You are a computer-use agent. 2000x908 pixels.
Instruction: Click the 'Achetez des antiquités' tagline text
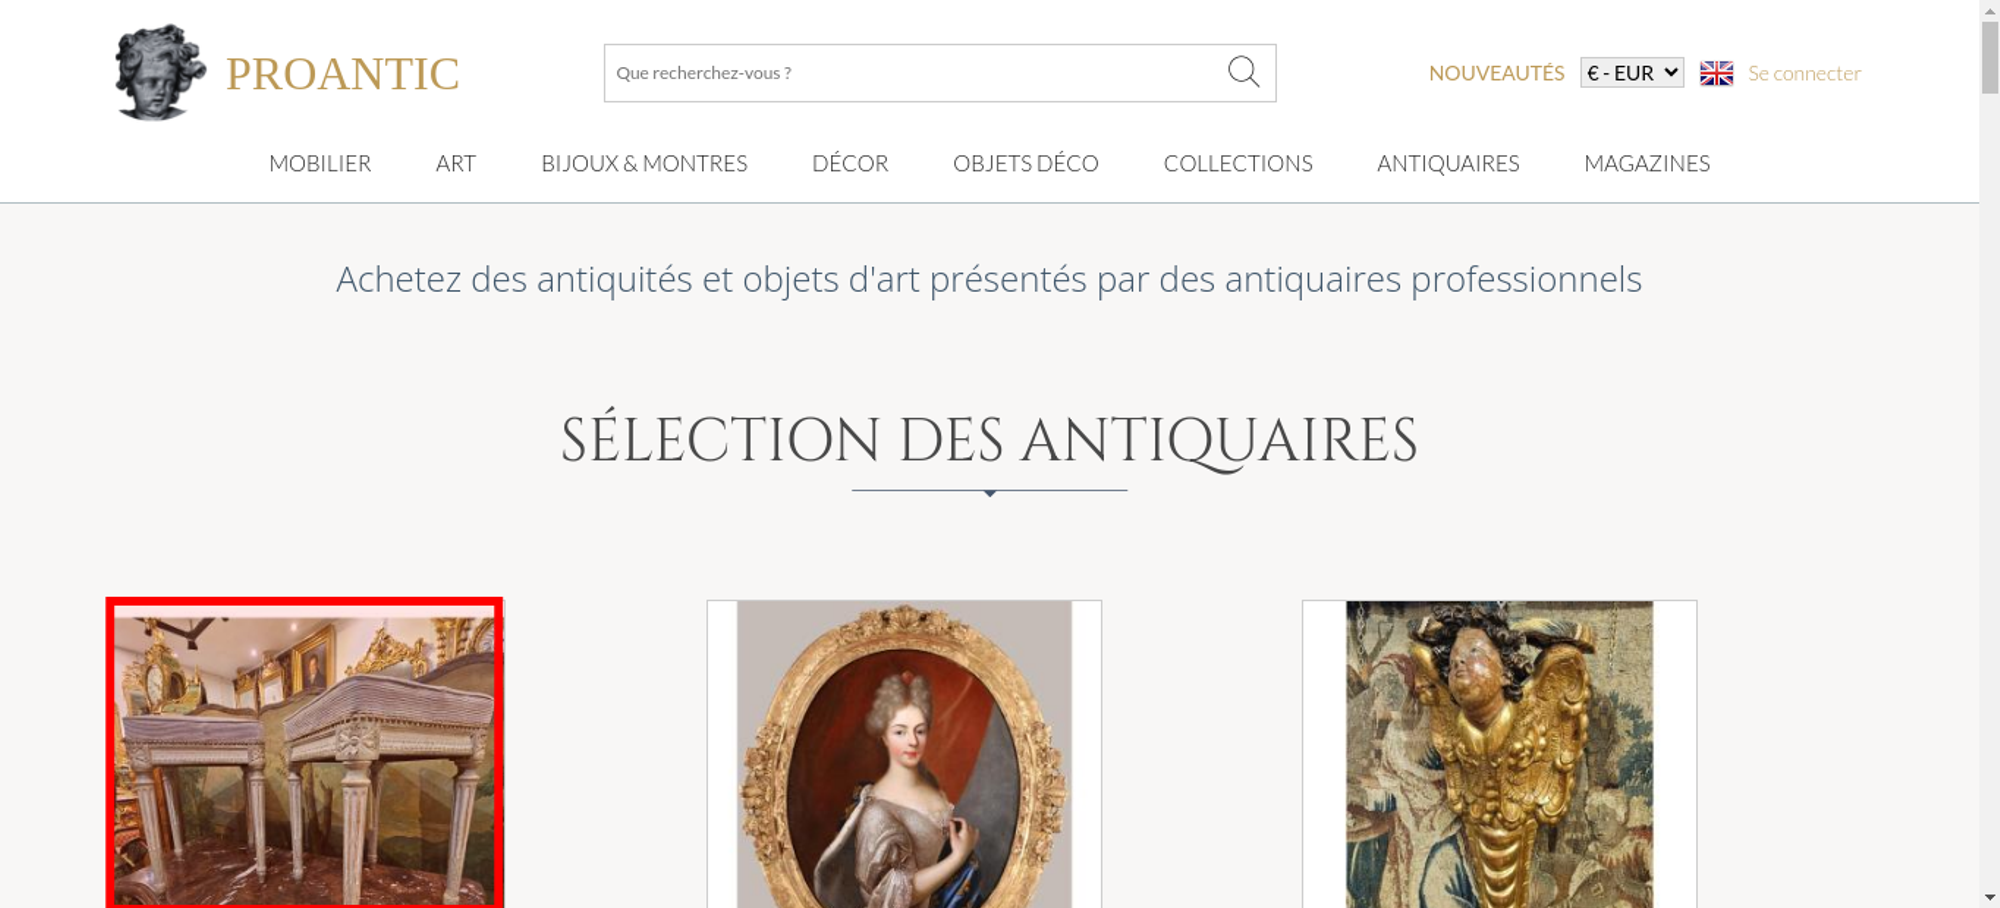[x=989, y=280]
